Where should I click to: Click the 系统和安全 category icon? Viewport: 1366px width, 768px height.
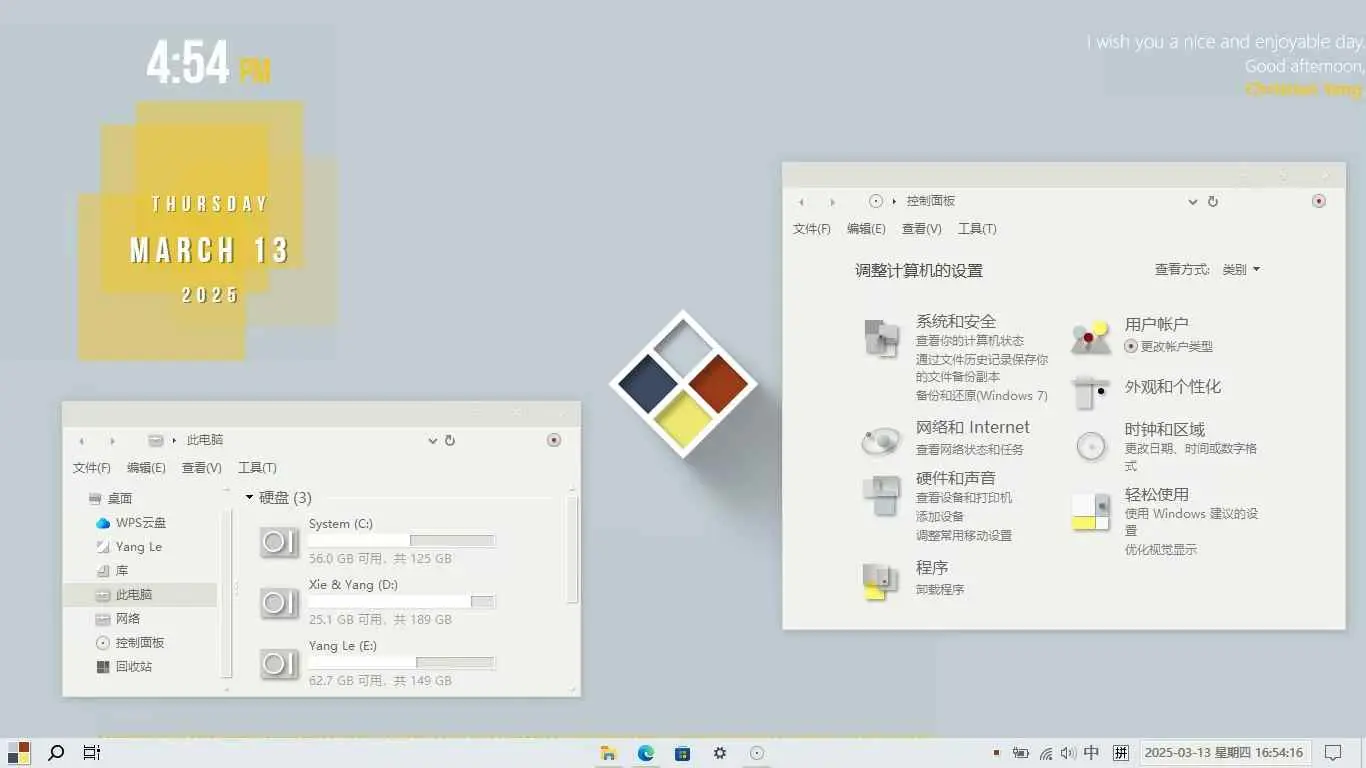tap(881, 339)
